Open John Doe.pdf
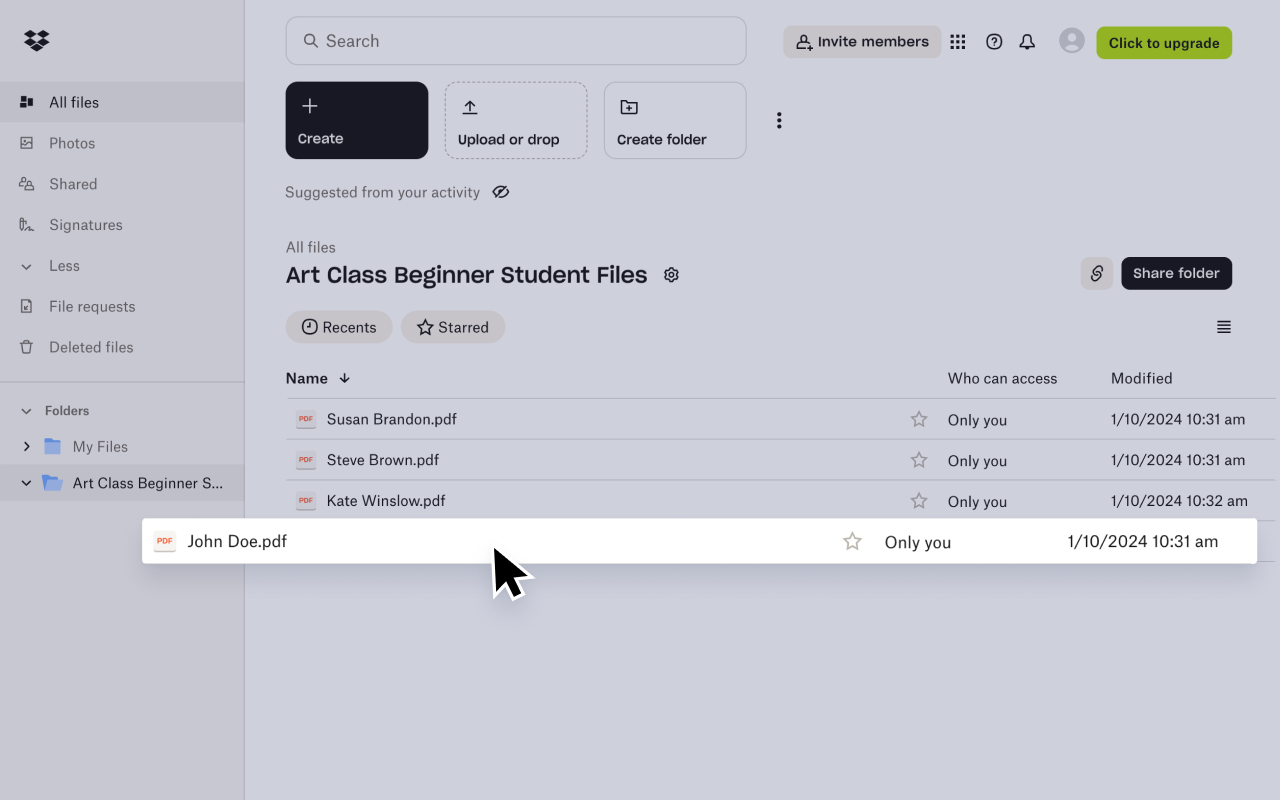The image size is (1280, 800). (x=237, y=541)
